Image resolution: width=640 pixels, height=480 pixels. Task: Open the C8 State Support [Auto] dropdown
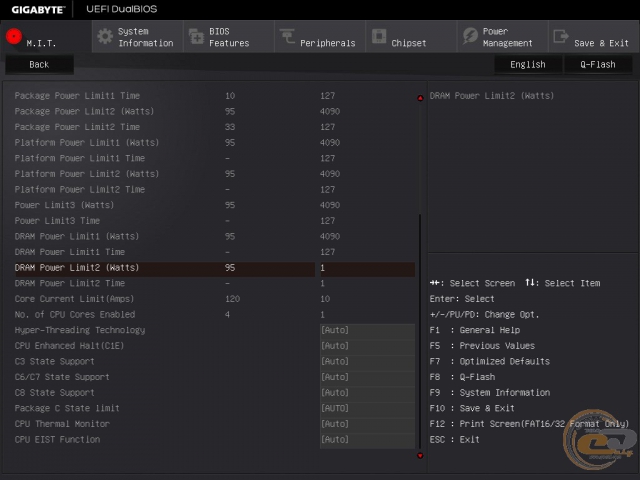tap(367, 393)
